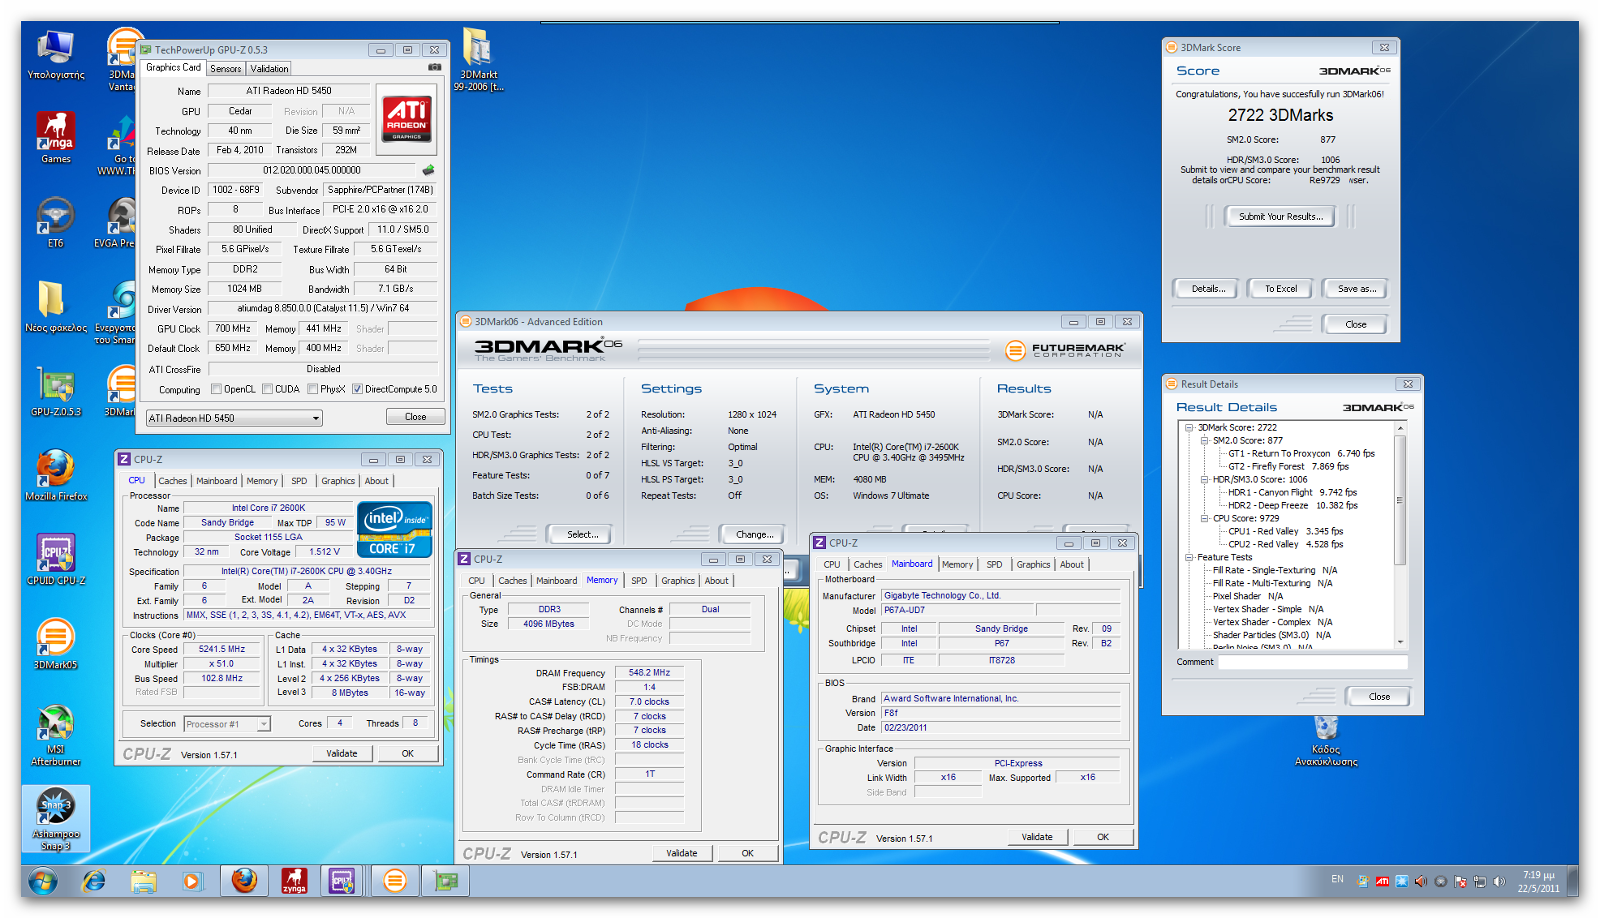Open About tab in the Memory CPU-Z window

coord(716,580)
